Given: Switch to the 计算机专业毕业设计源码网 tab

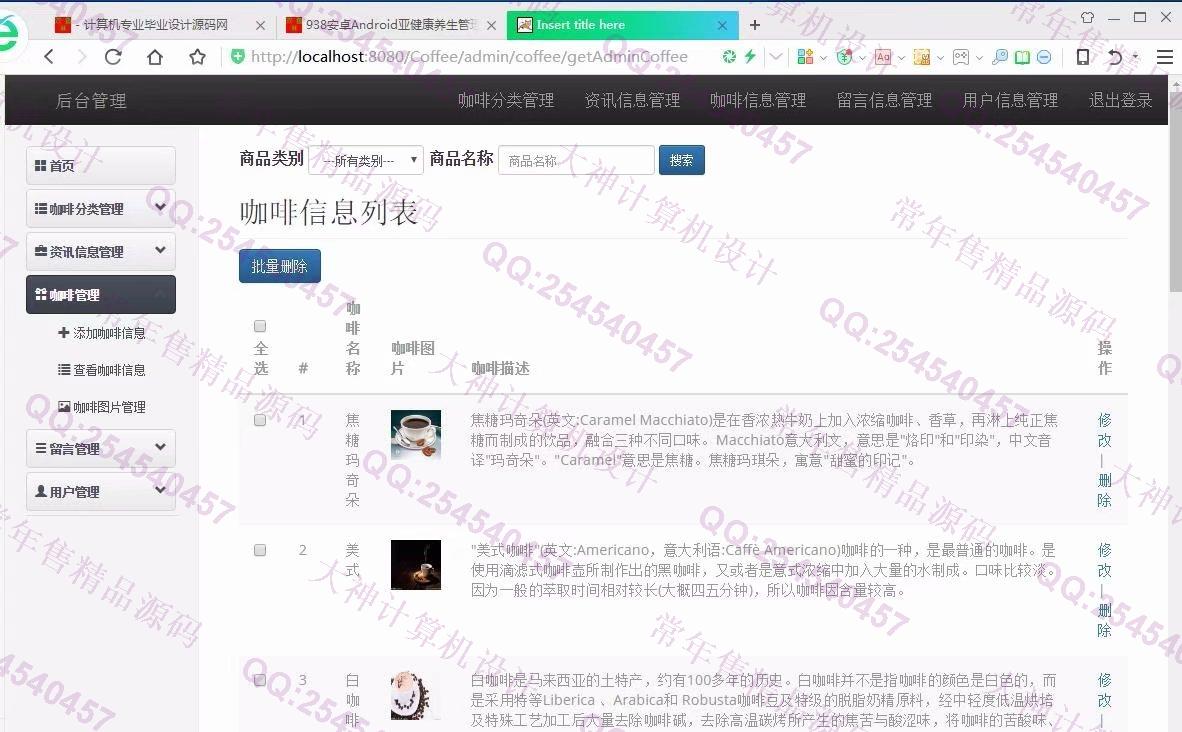Looking at the screenshot, I should click(158, 25).
